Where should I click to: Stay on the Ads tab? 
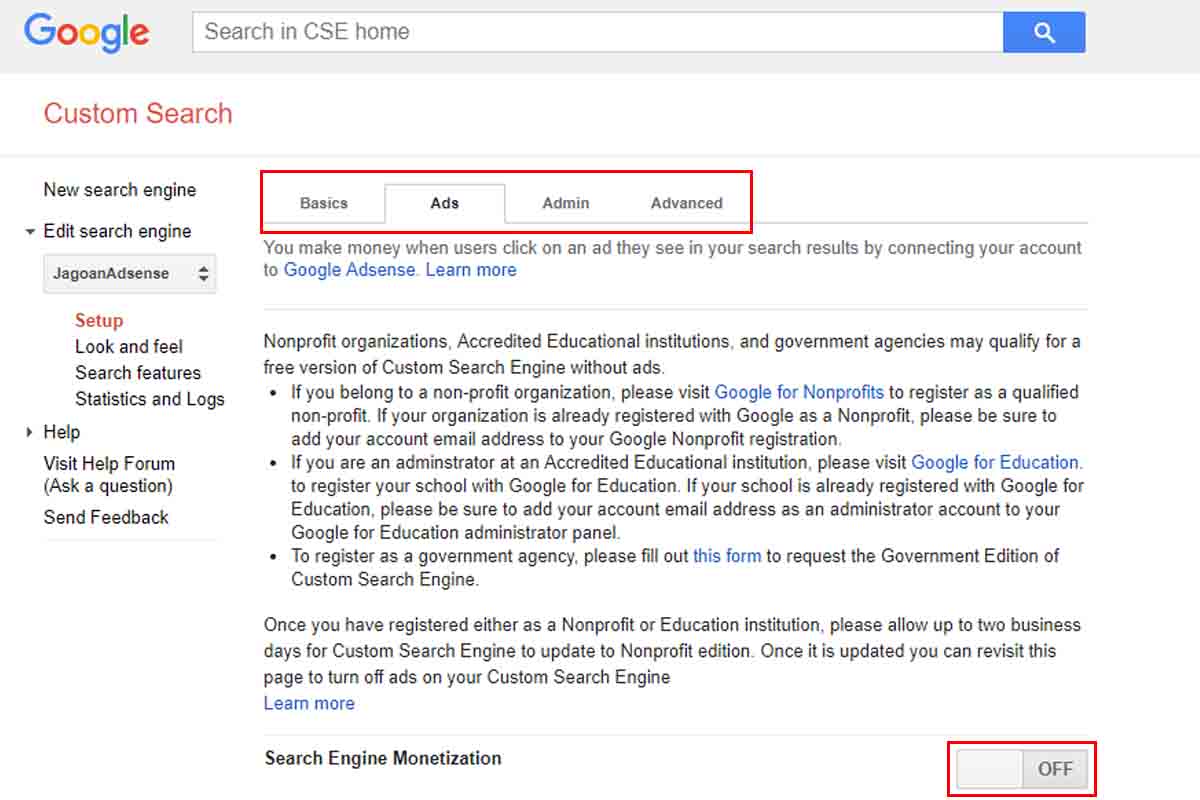click(x=444, y=203)
